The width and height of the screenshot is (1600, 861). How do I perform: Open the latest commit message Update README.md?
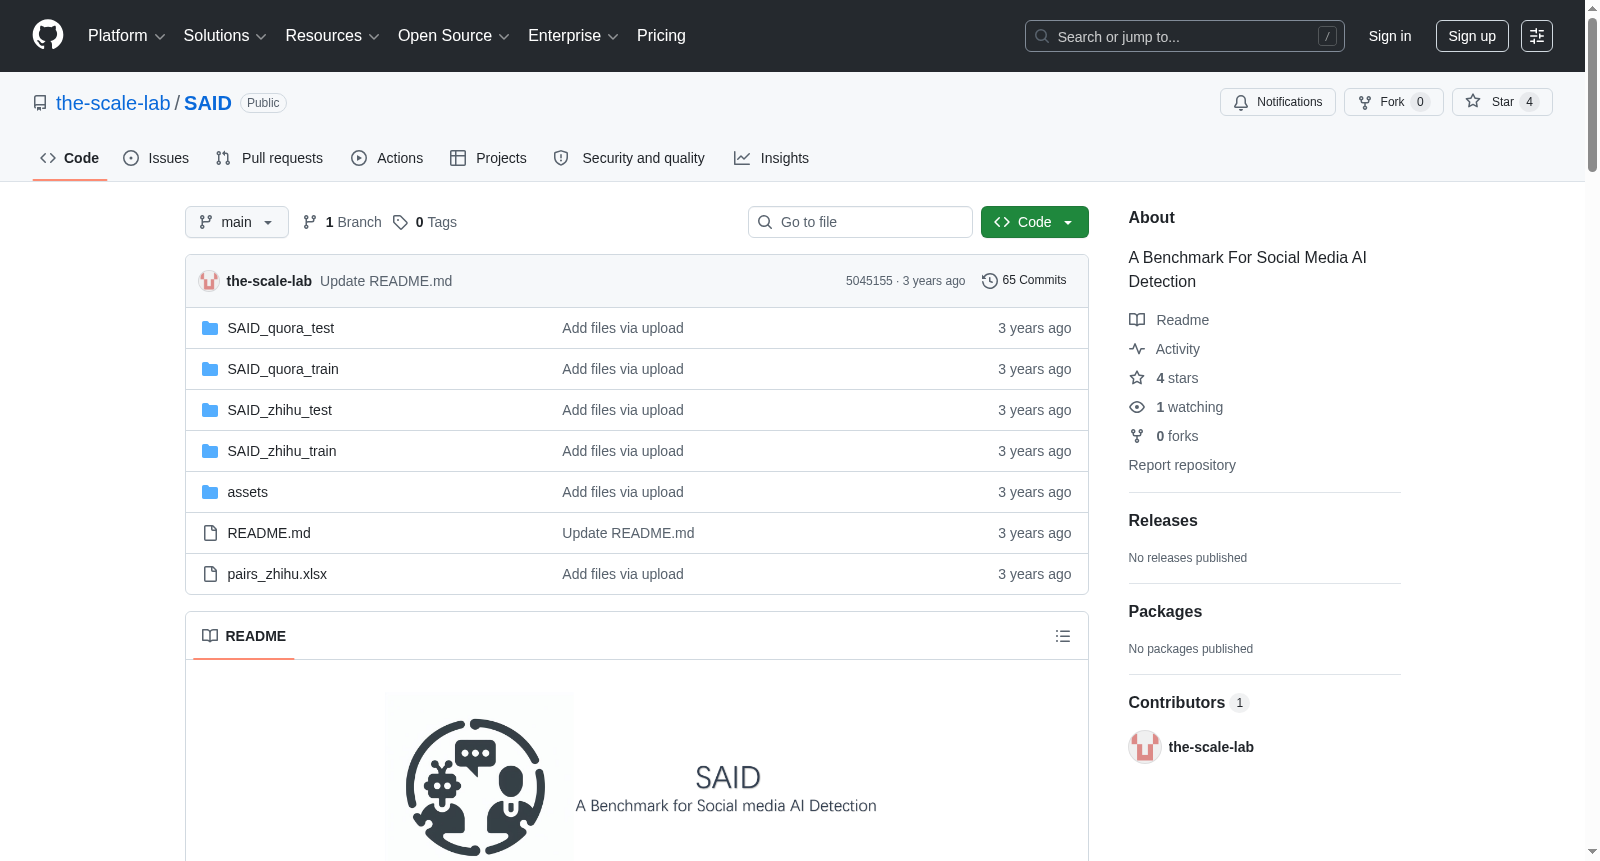[x=386, y=281]
